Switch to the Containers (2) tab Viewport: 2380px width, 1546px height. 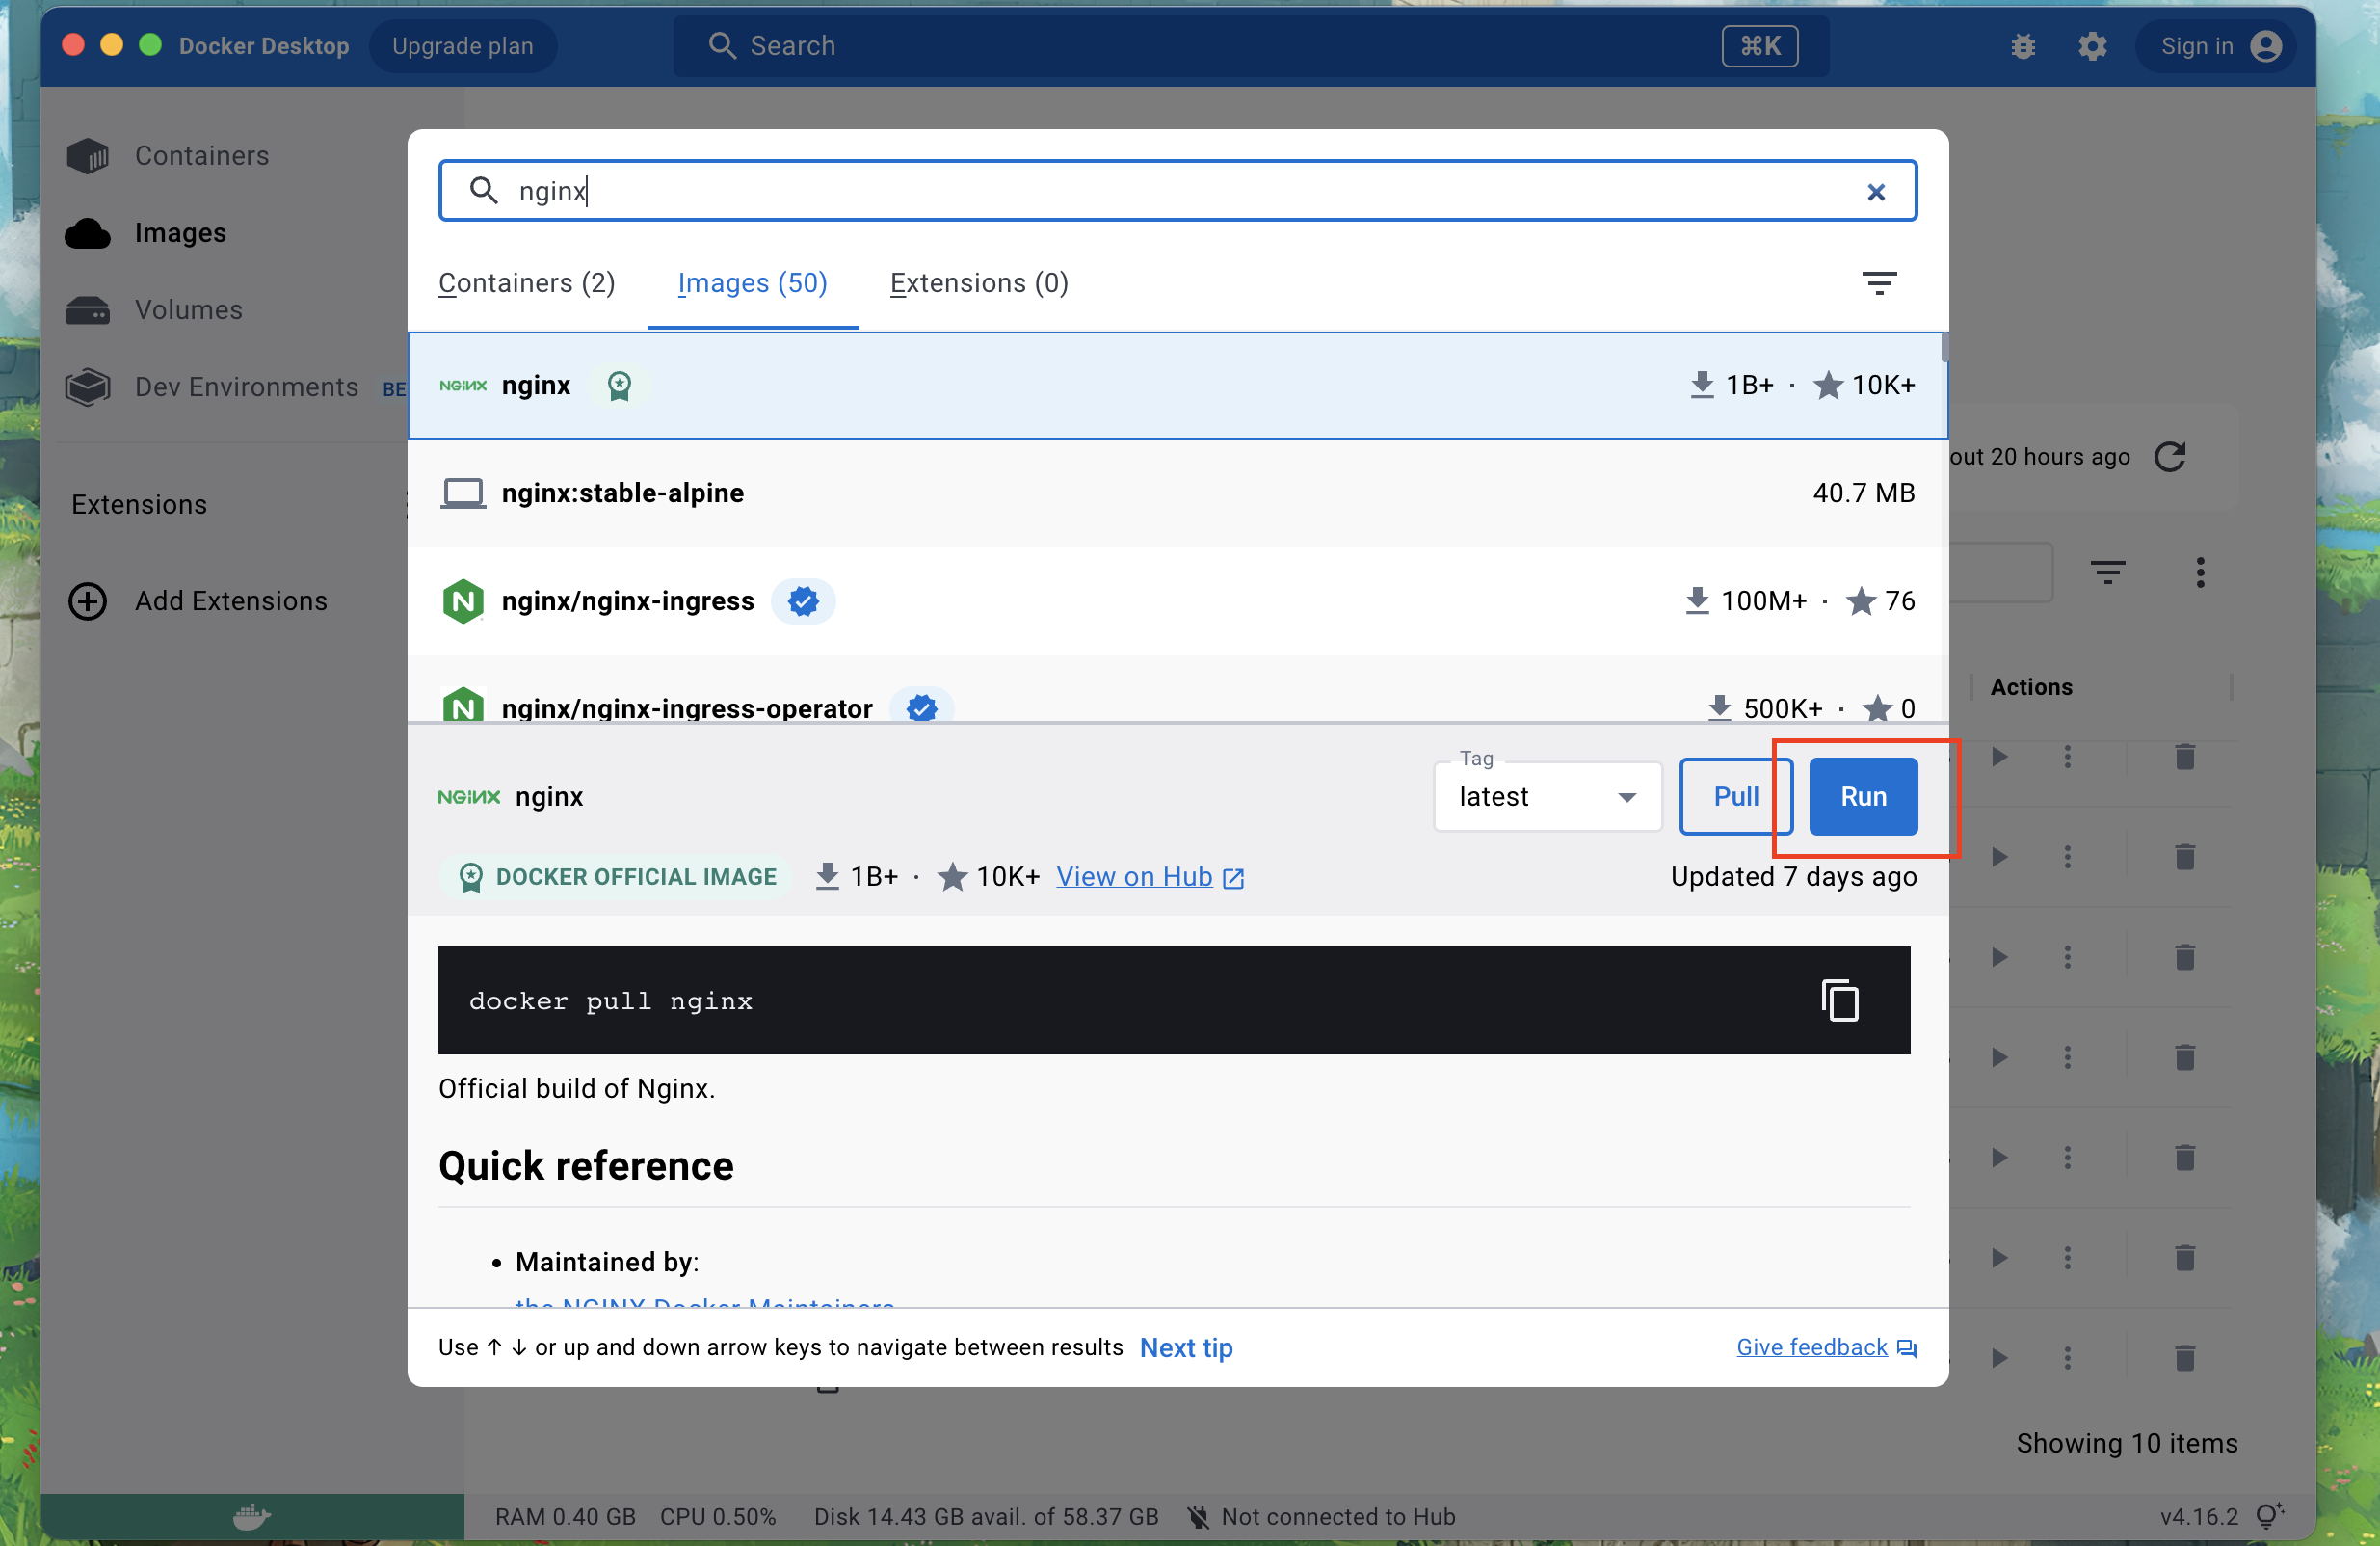click(x=527, y=283)
